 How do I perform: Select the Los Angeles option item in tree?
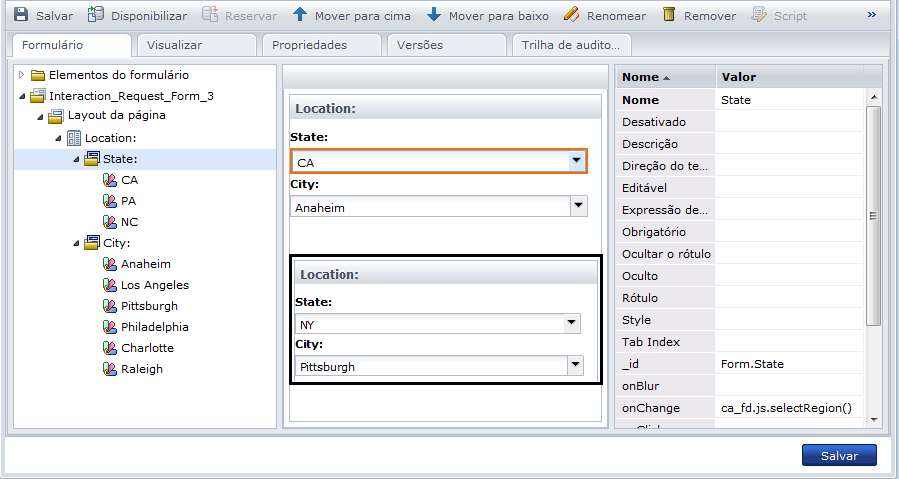155,285
